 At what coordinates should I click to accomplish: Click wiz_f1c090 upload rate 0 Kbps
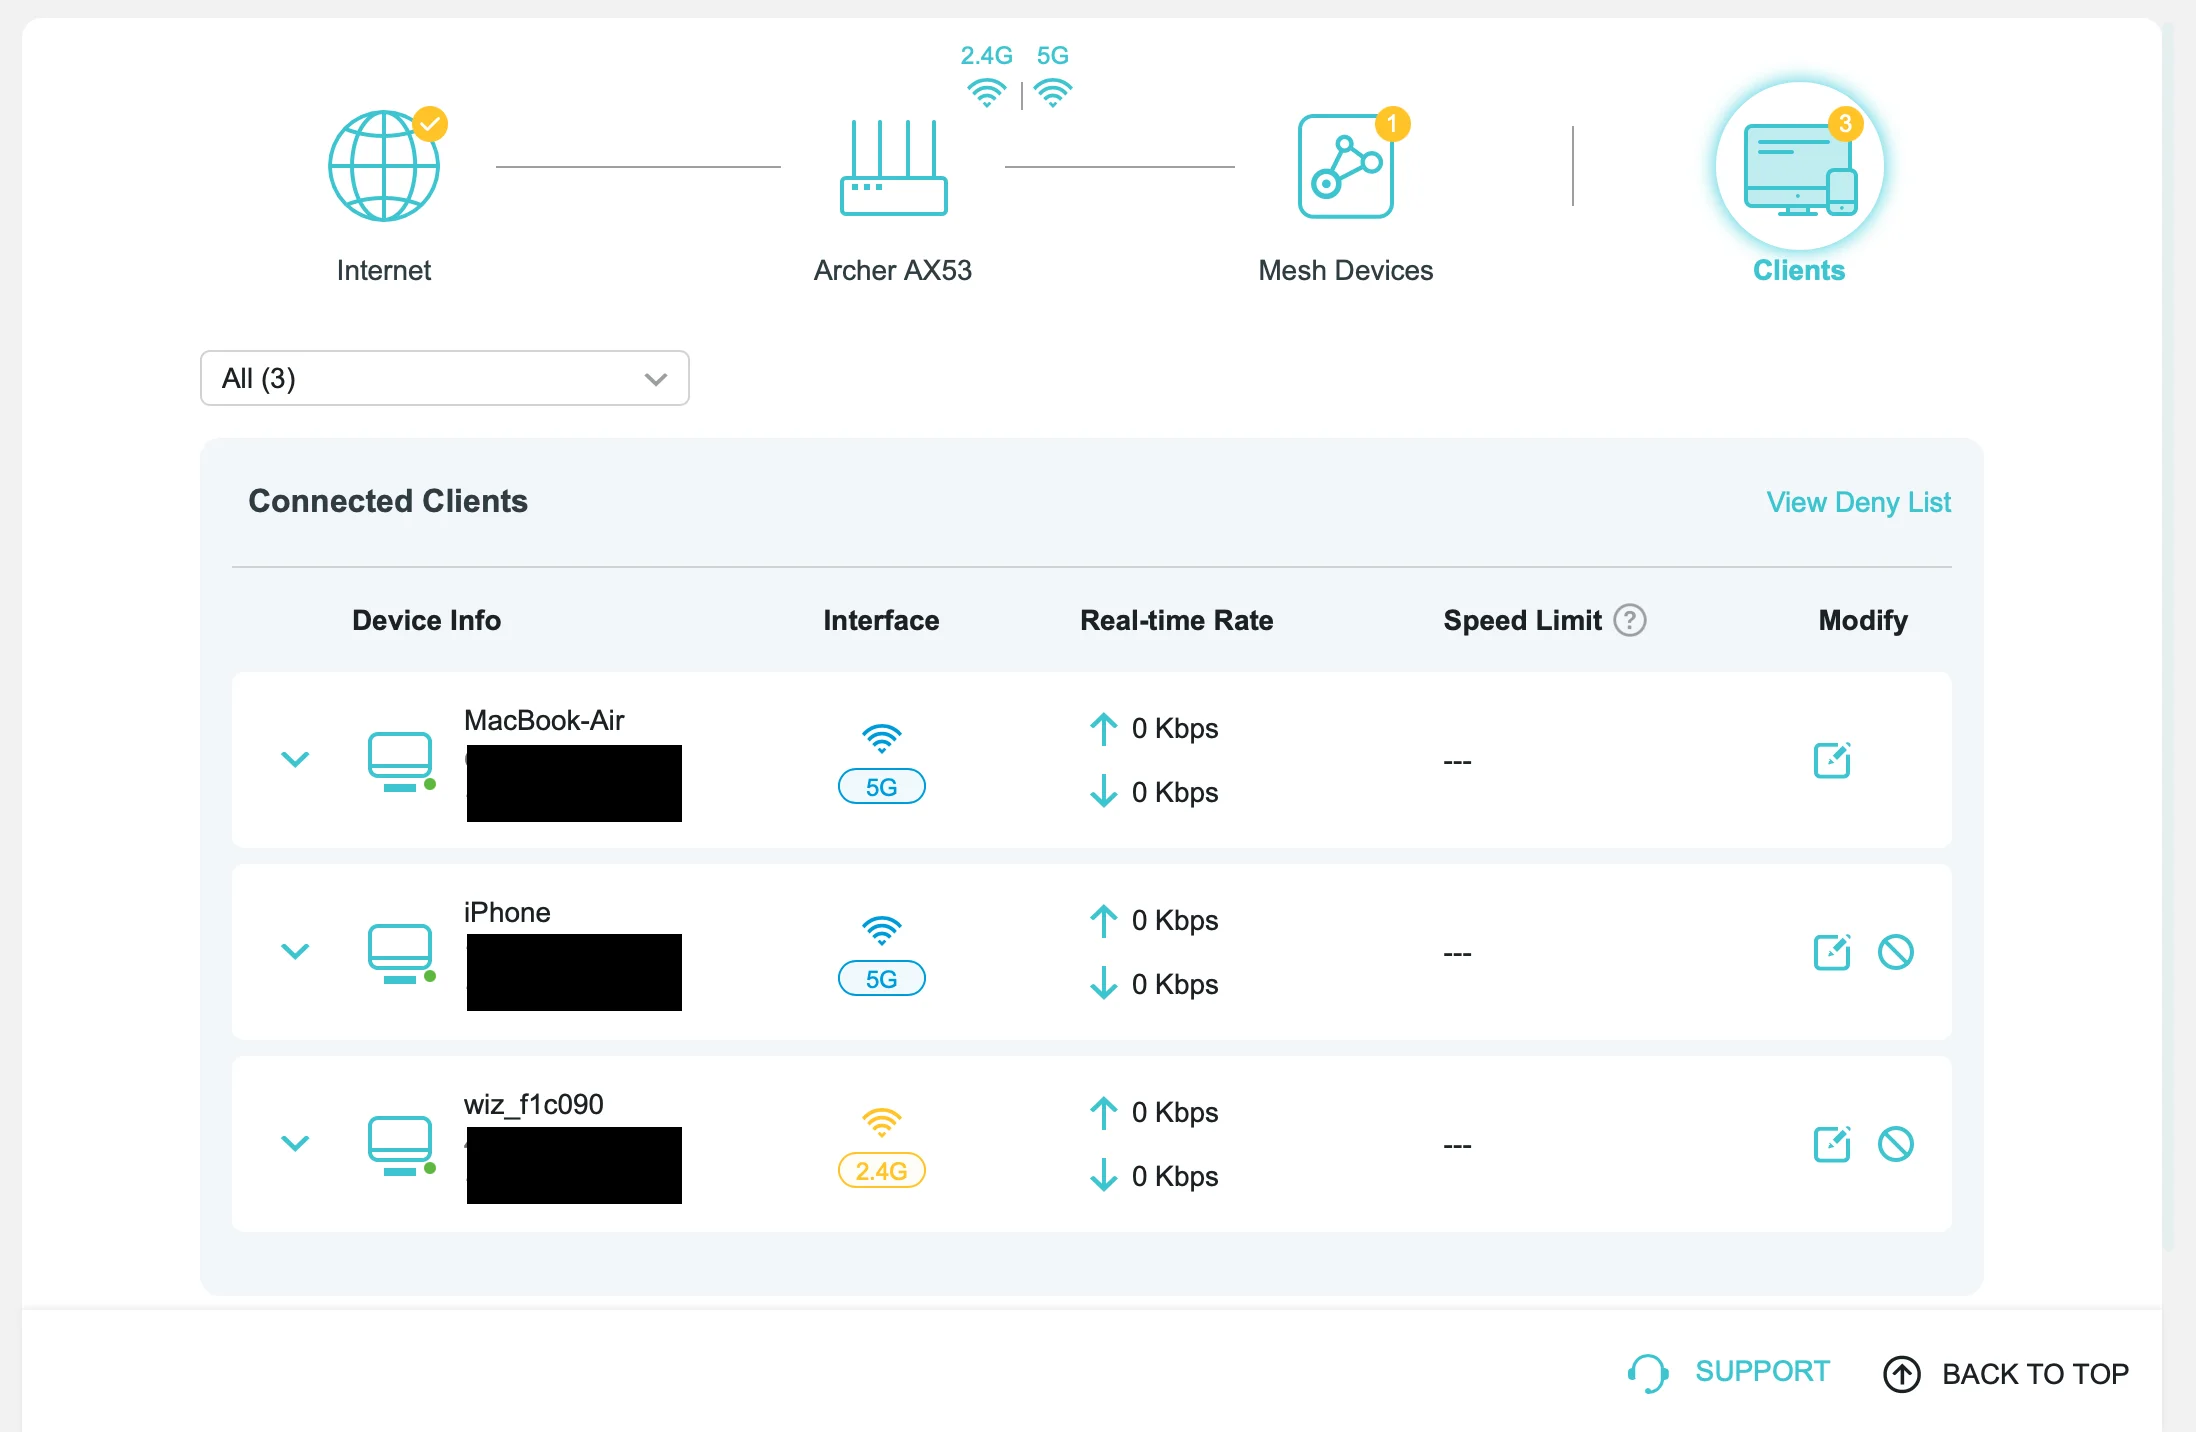[1175, 1112]
